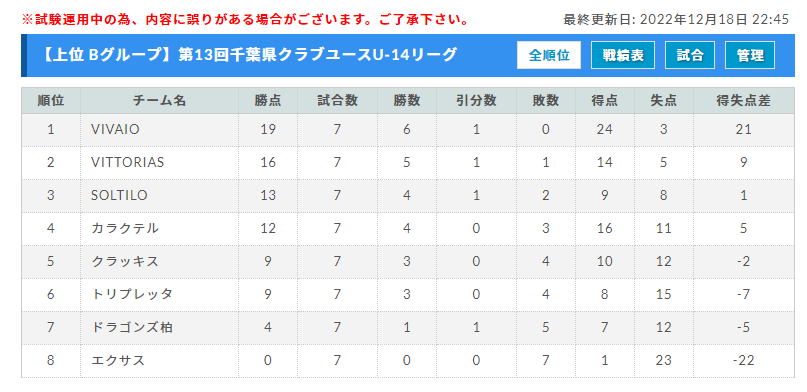Click the ドラゴンズ柏 team name
This screenshot has height=392, width=807.
[131, 327]
